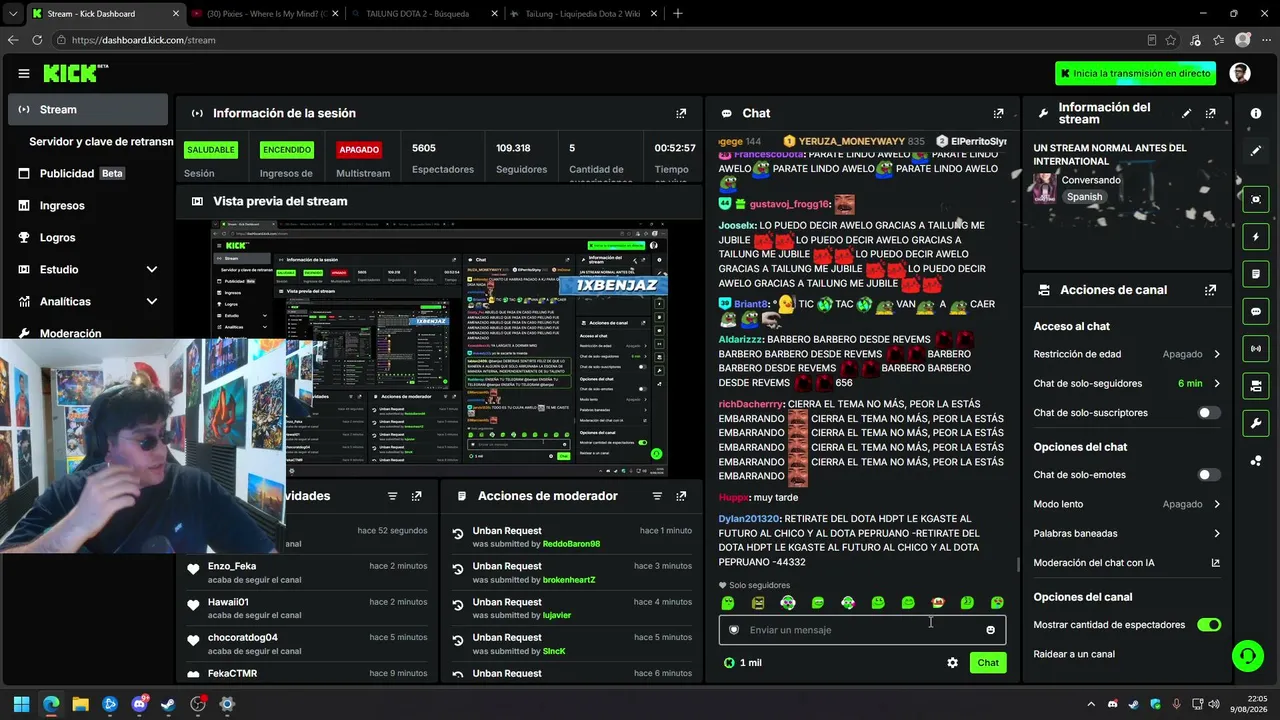Viewport: 1280px width, 720px height.
Task: Show hidden system tray icons
Action: click(1091, 704)
